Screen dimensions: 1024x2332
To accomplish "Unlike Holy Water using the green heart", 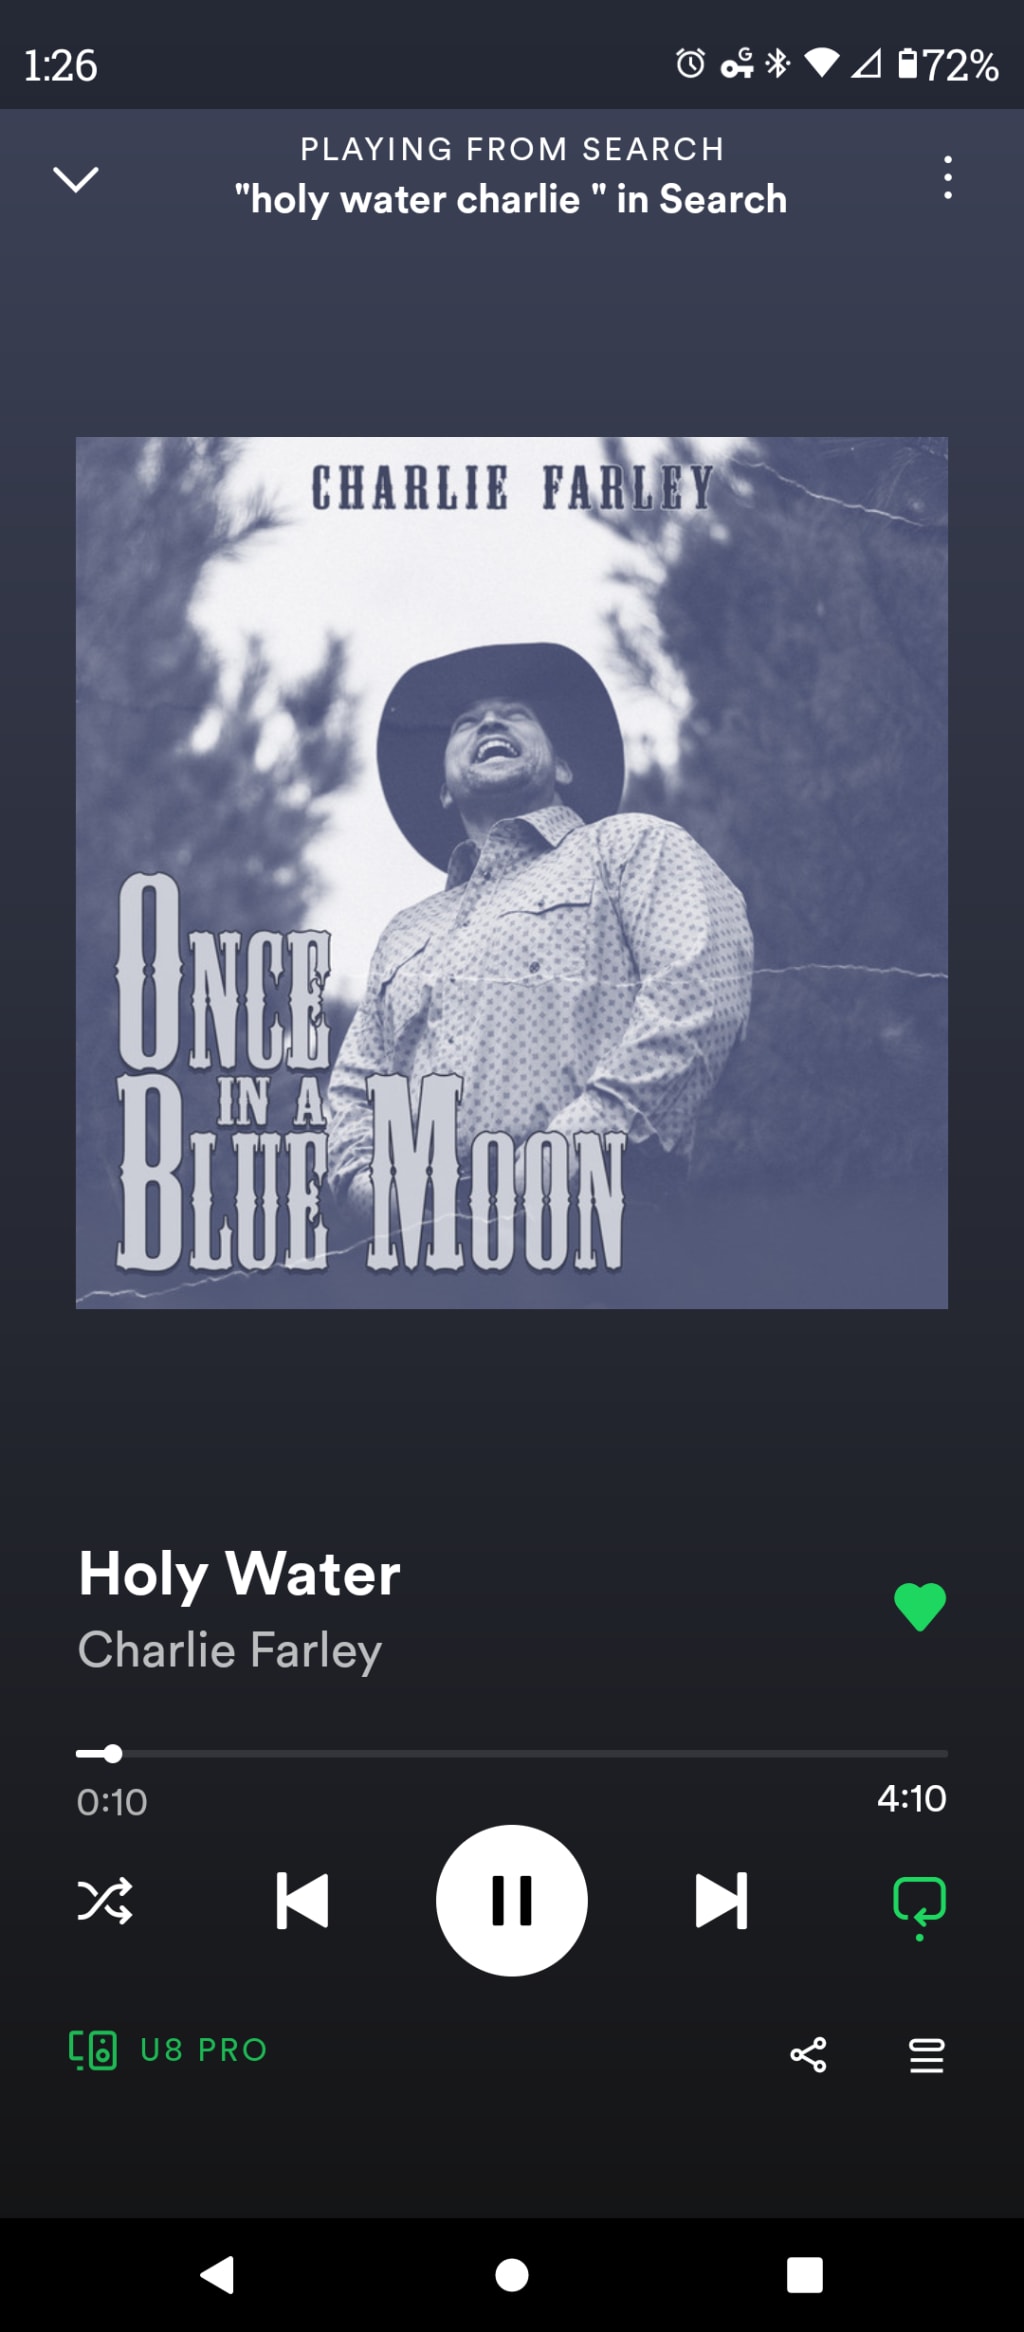I will pyautogui.click(x=920, y=1607).
